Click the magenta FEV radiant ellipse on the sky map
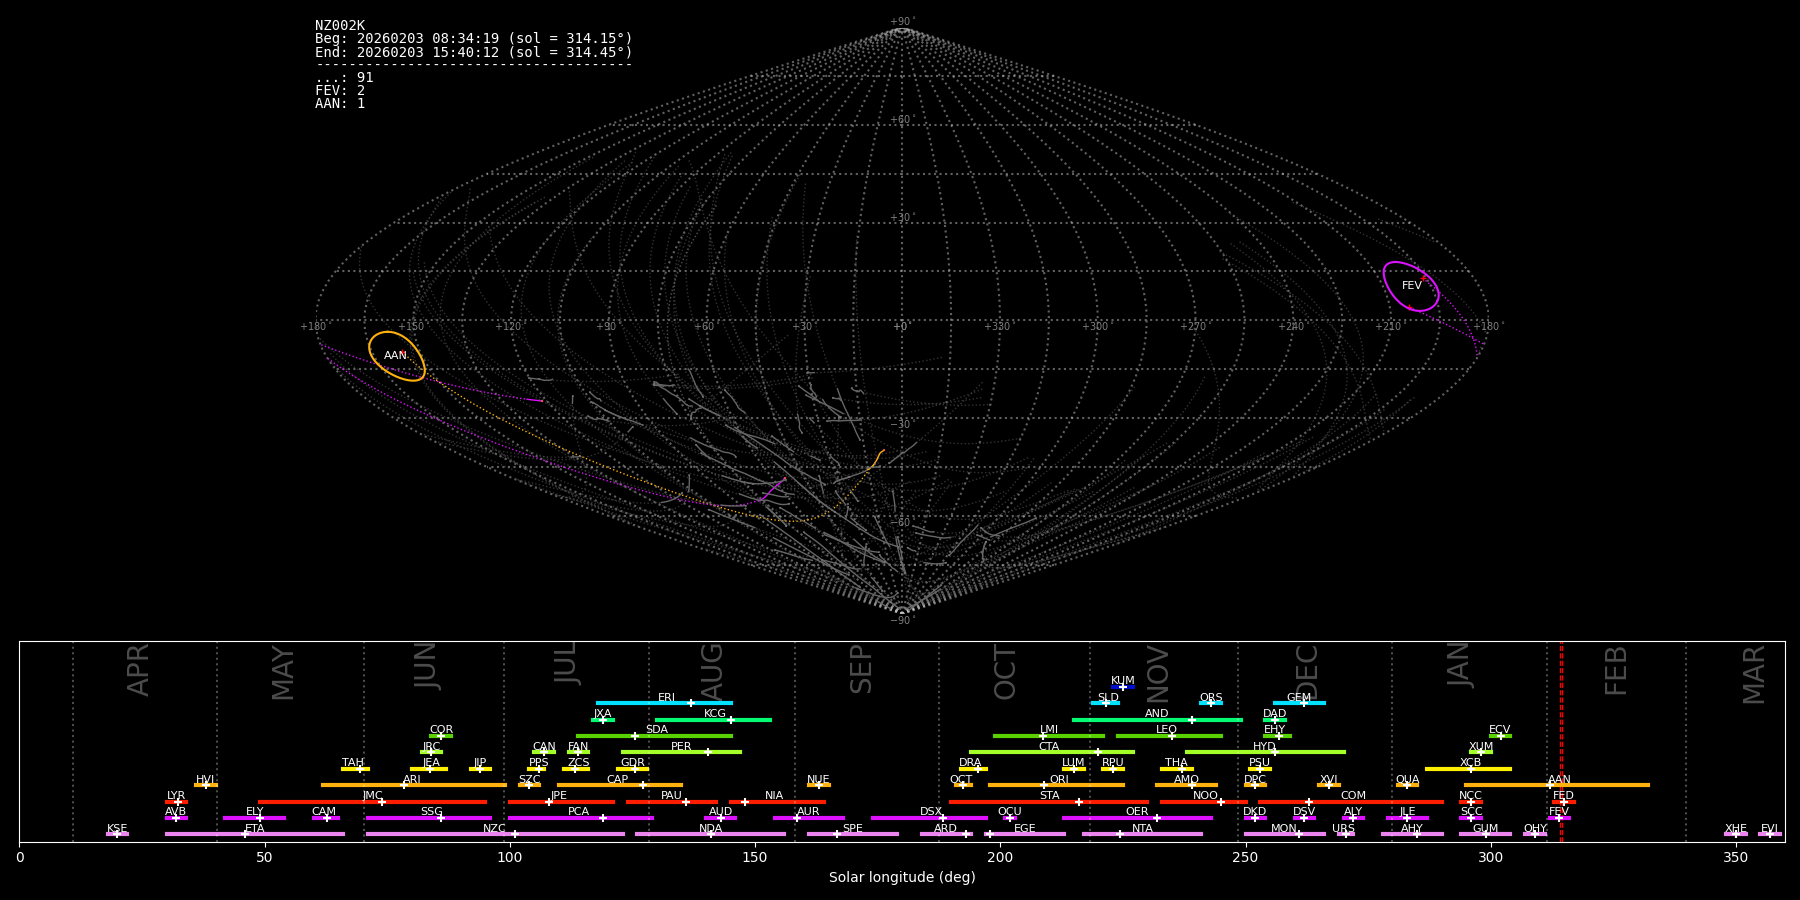 1411,286
